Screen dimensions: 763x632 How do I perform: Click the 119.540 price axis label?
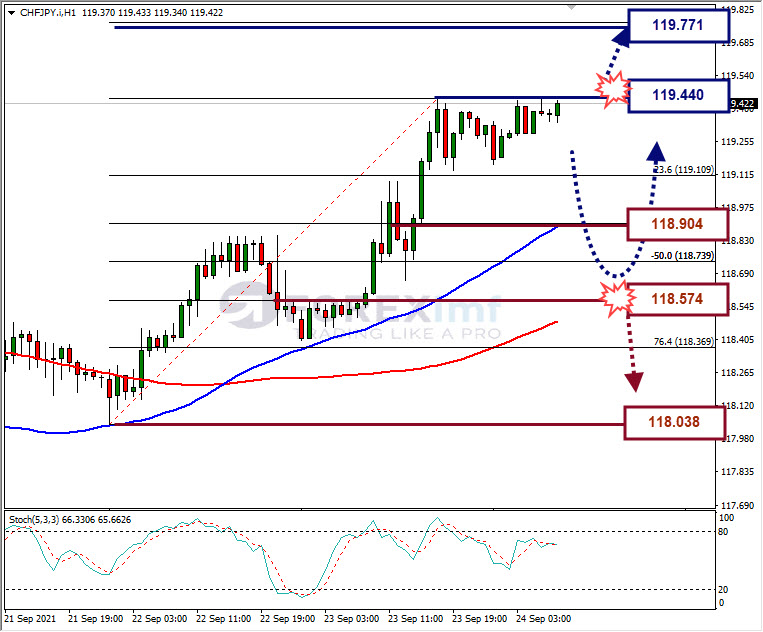[x=737, y=76]
